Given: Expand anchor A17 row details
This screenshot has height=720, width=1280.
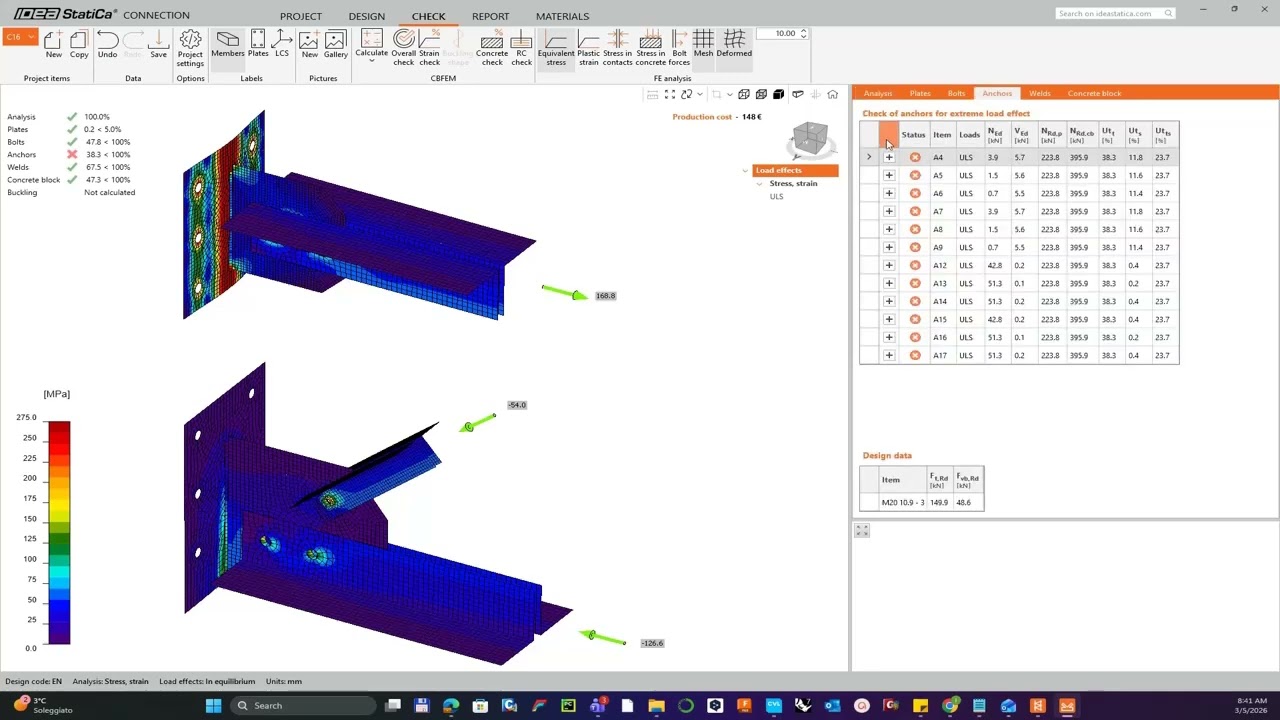Looking at the screenshot, I should 889,355.
